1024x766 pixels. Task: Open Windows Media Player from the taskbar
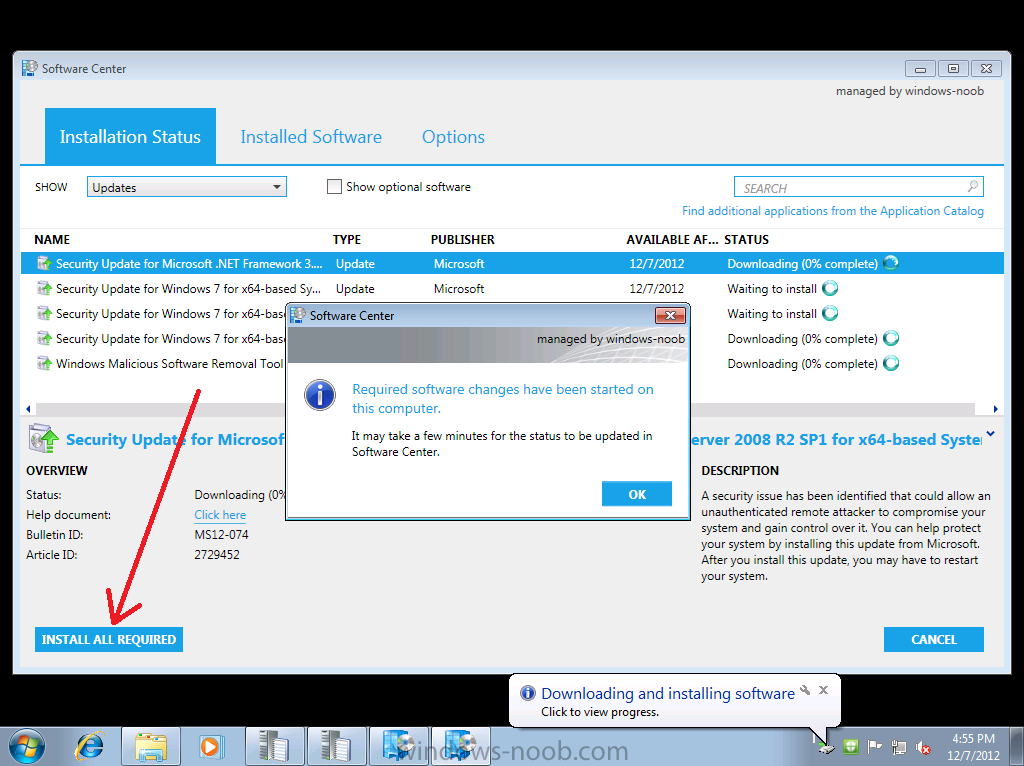[x=211, y=746]
